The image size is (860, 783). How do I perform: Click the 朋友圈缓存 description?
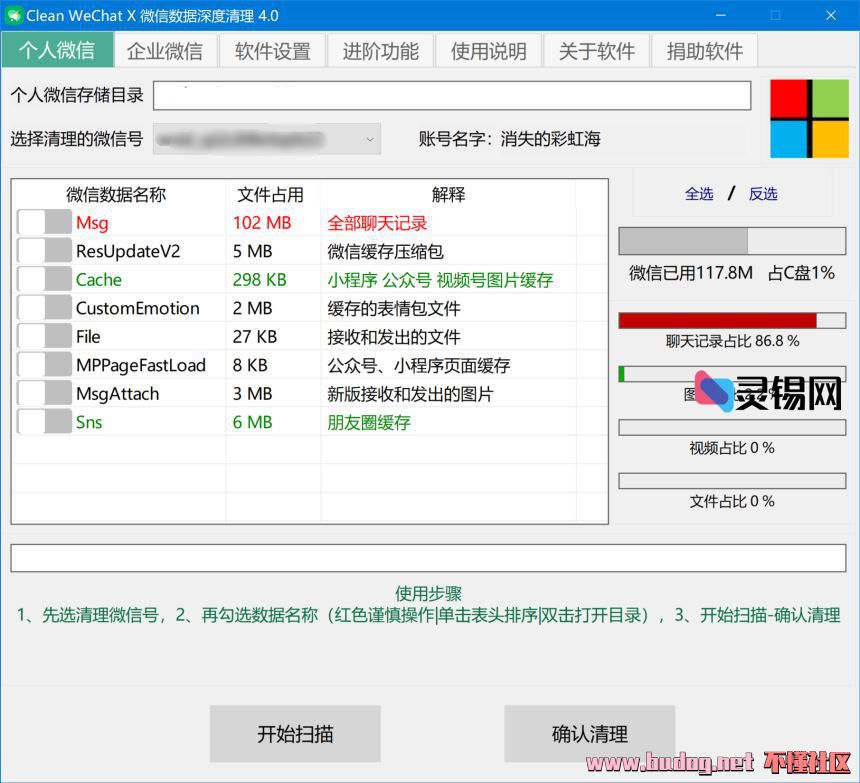(369, 423)
